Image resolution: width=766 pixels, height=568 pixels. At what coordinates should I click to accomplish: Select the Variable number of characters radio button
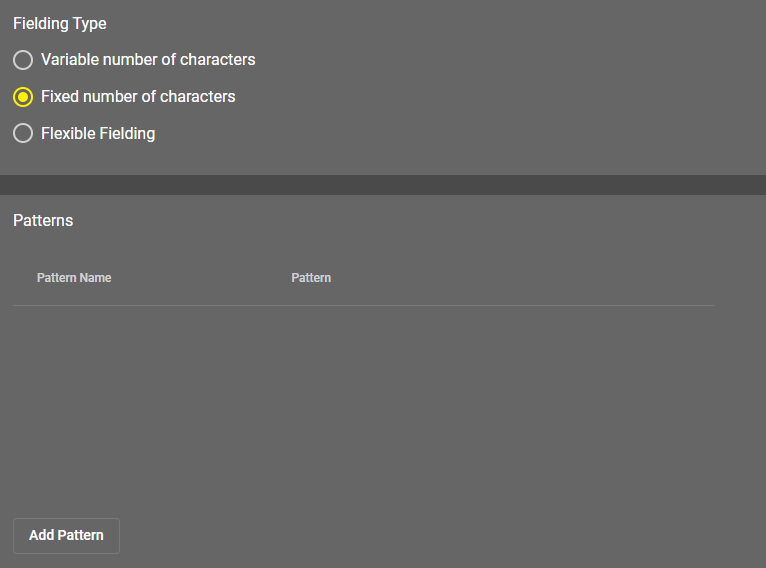[x=23, y=60]
